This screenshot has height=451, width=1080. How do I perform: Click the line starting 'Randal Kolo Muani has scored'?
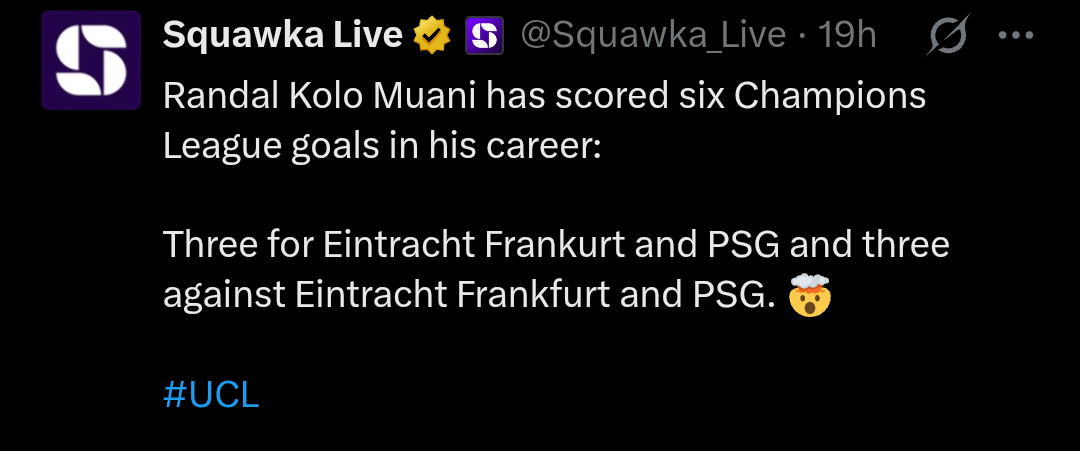pyautogui.click(x=543, y=97)
